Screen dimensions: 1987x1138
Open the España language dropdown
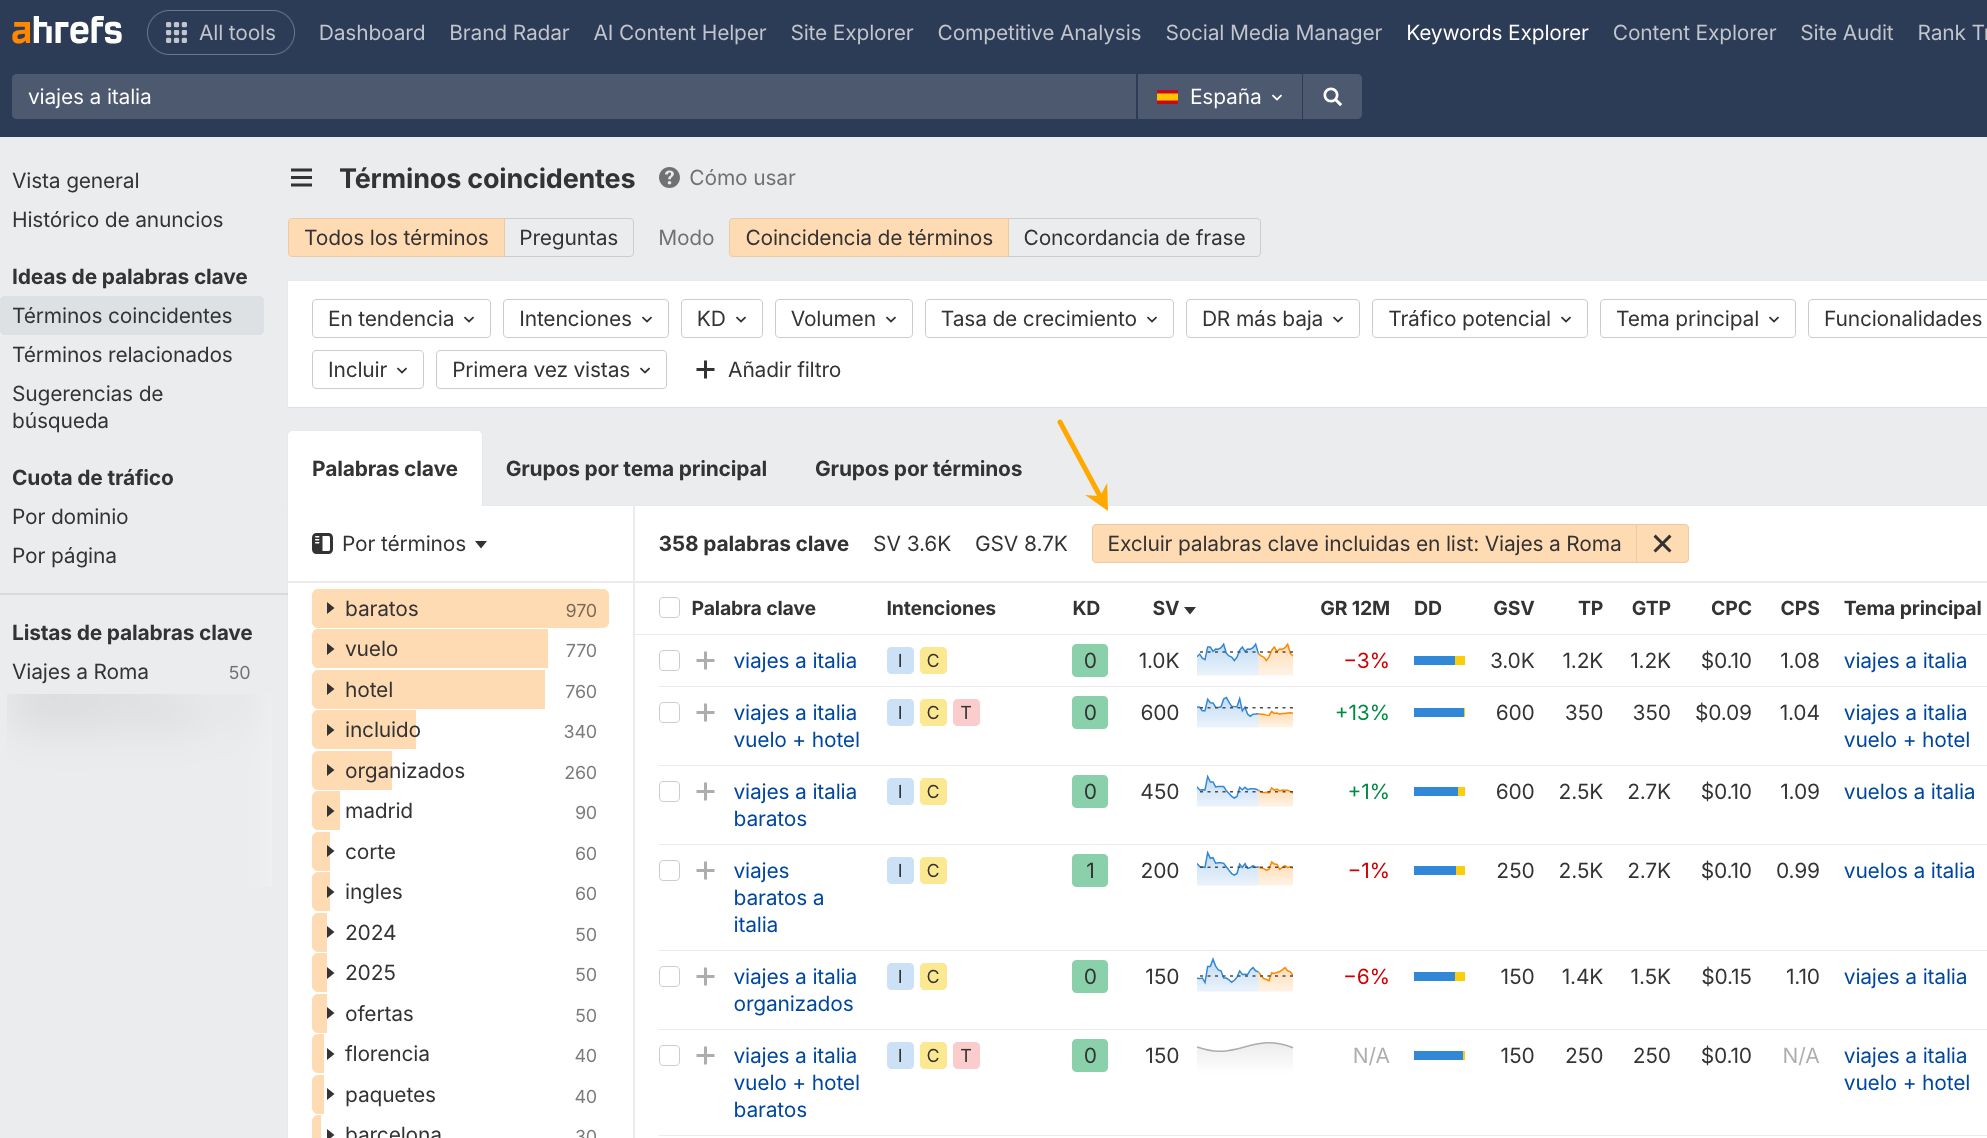[1218, 96]
